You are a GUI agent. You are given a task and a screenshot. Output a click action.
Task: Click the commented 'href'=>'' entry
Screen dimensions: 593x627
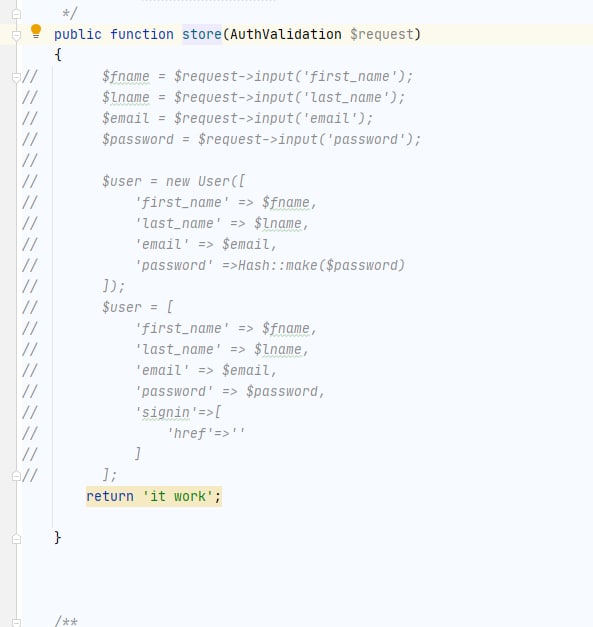pos(206,433)
